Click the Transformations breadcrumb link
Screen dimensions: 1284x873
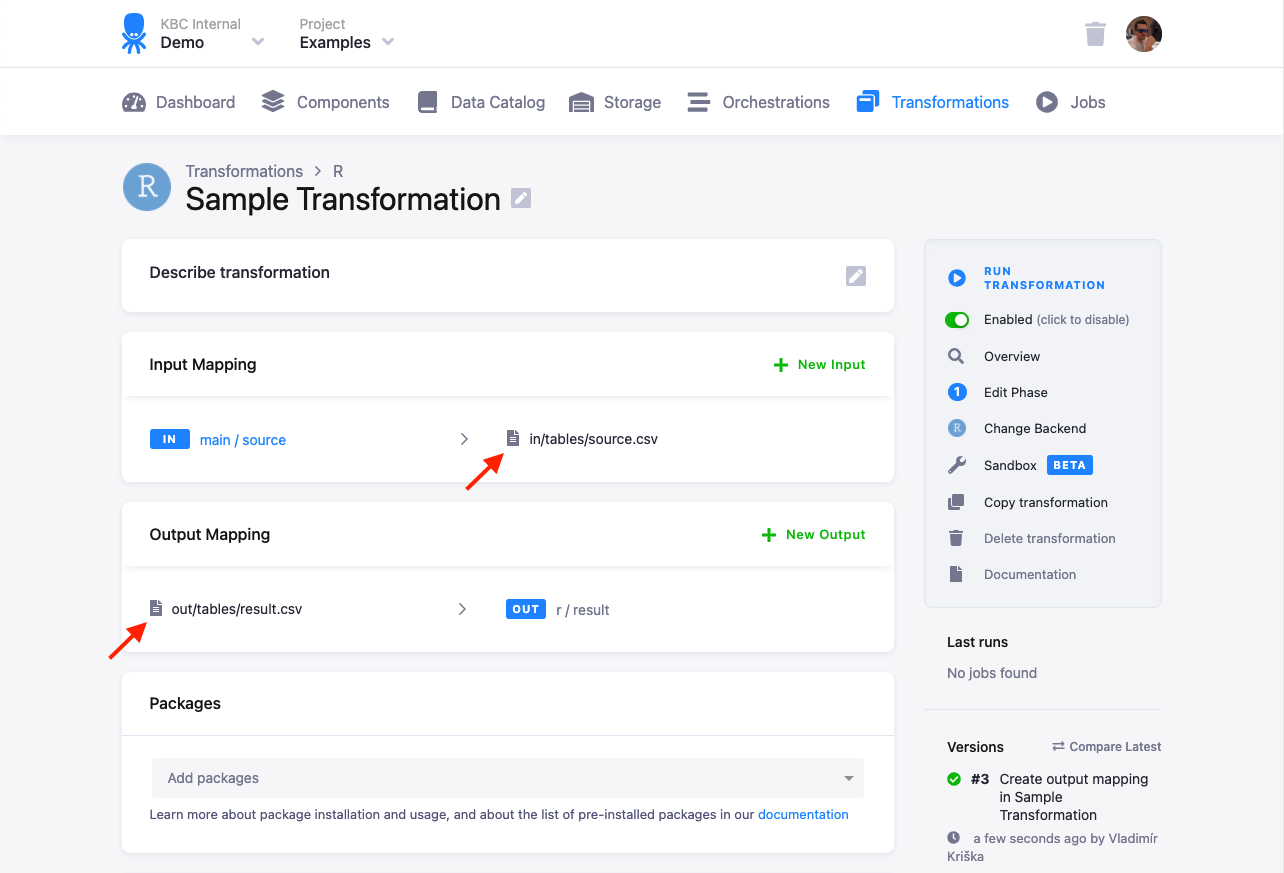pyautogui.click(x=244, y=171)
